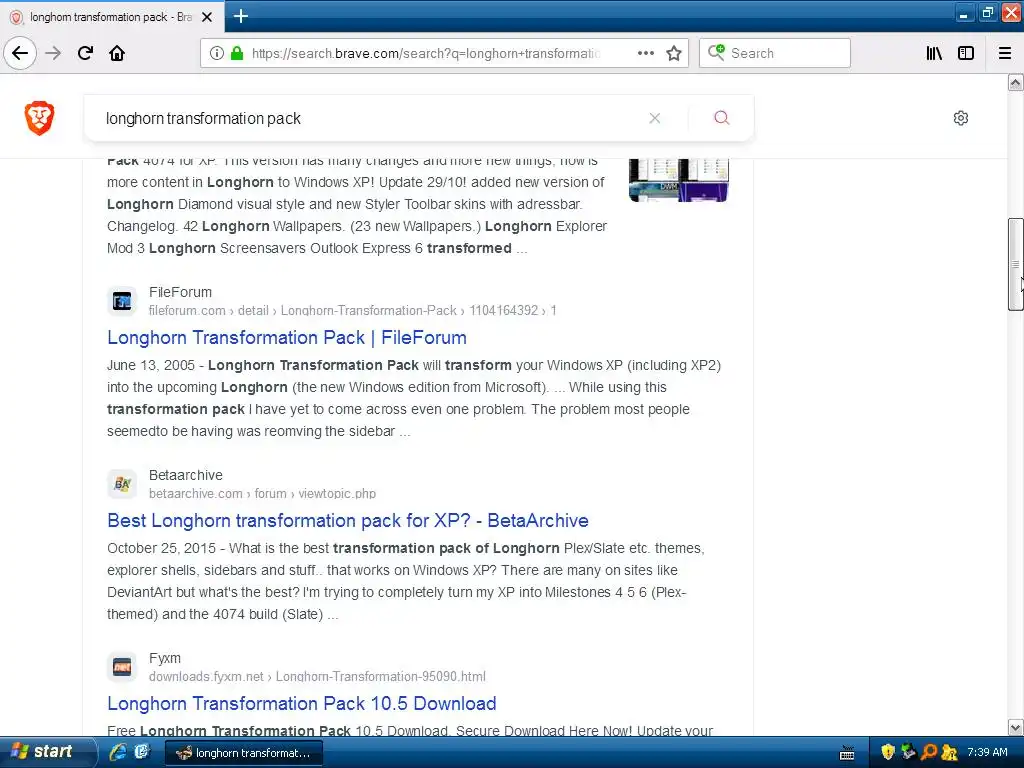Click the FileForum site favicon
Viewport: 1024px width, 768px height.
click(122, 301)
